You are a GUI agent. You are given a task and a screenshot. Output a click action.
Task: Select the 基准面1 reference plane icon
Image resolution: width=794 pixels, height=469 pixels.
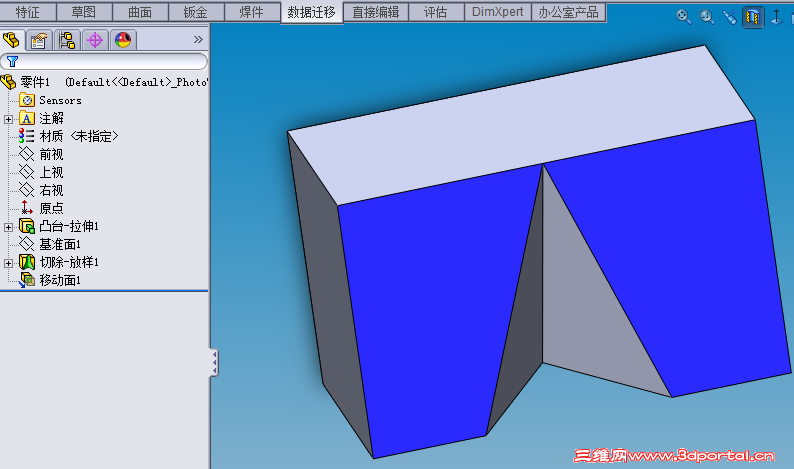click(26, 244)
